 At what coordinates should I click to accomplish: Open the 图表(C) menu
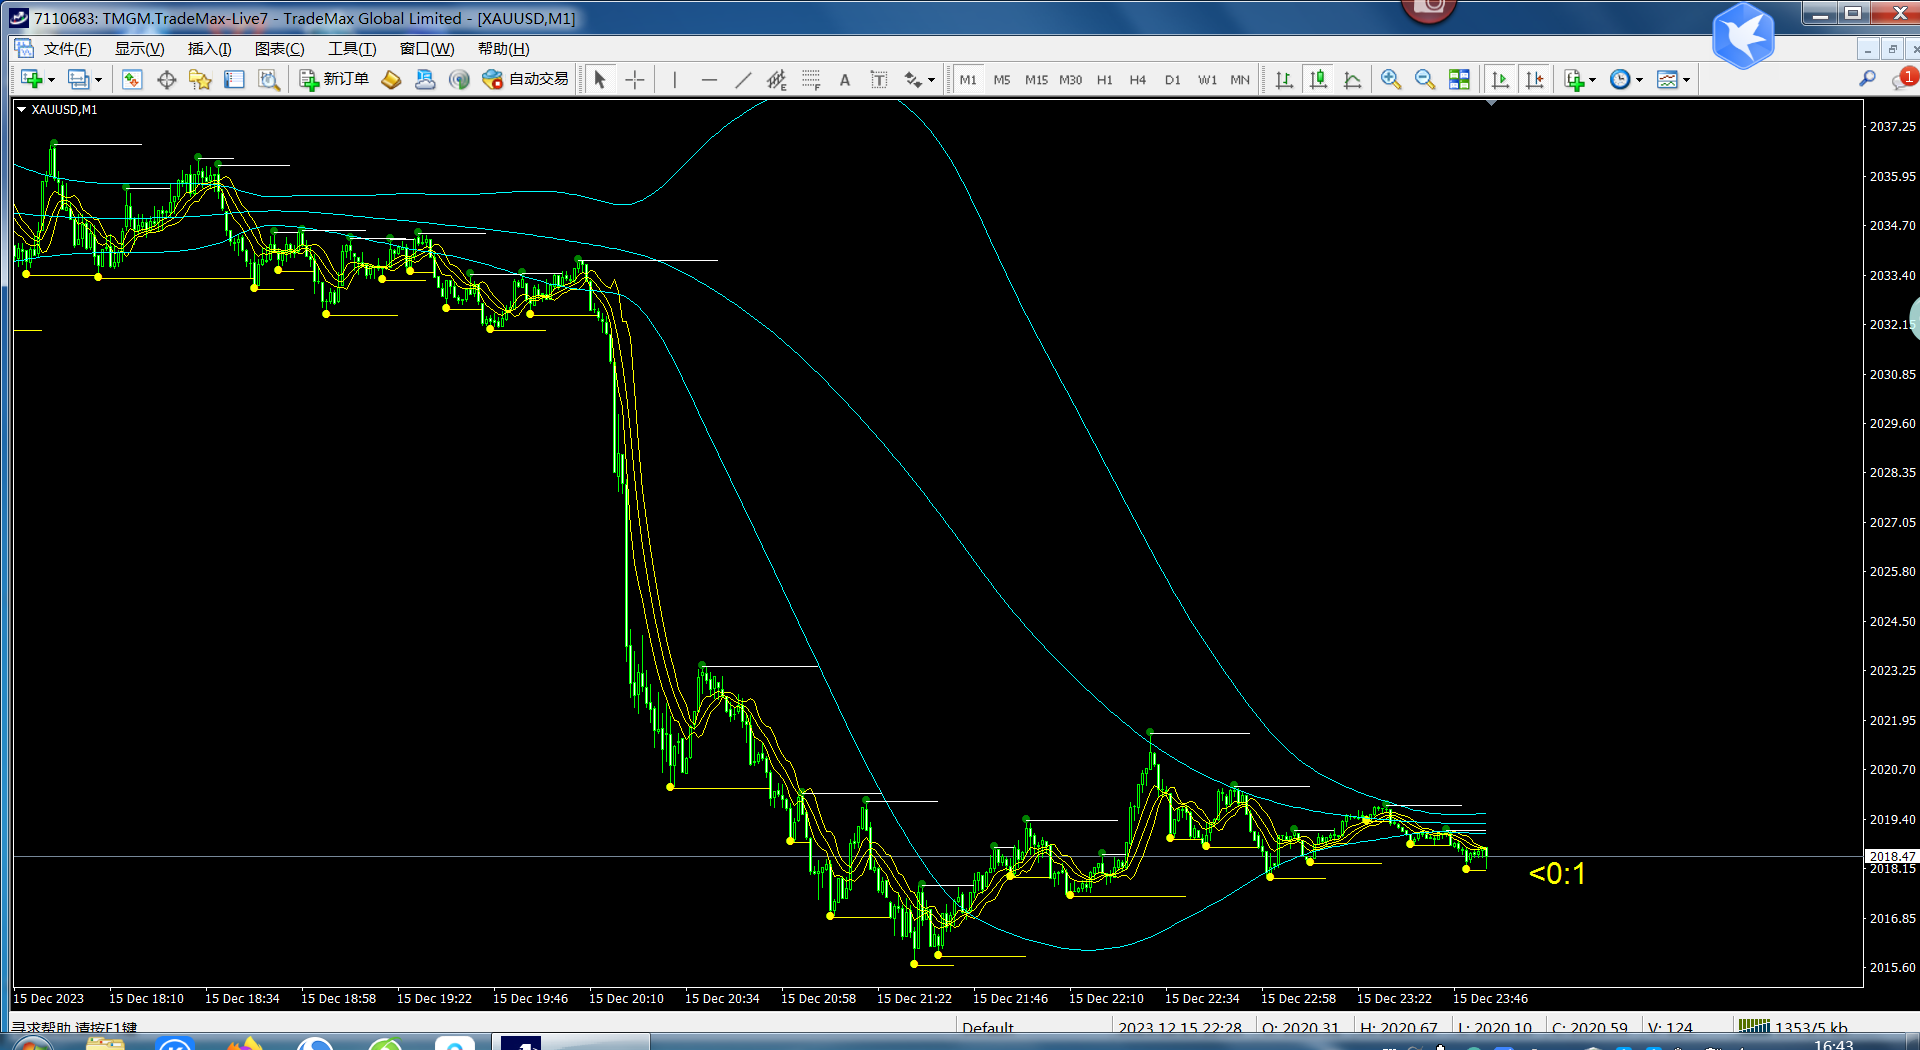click(279, 49)
